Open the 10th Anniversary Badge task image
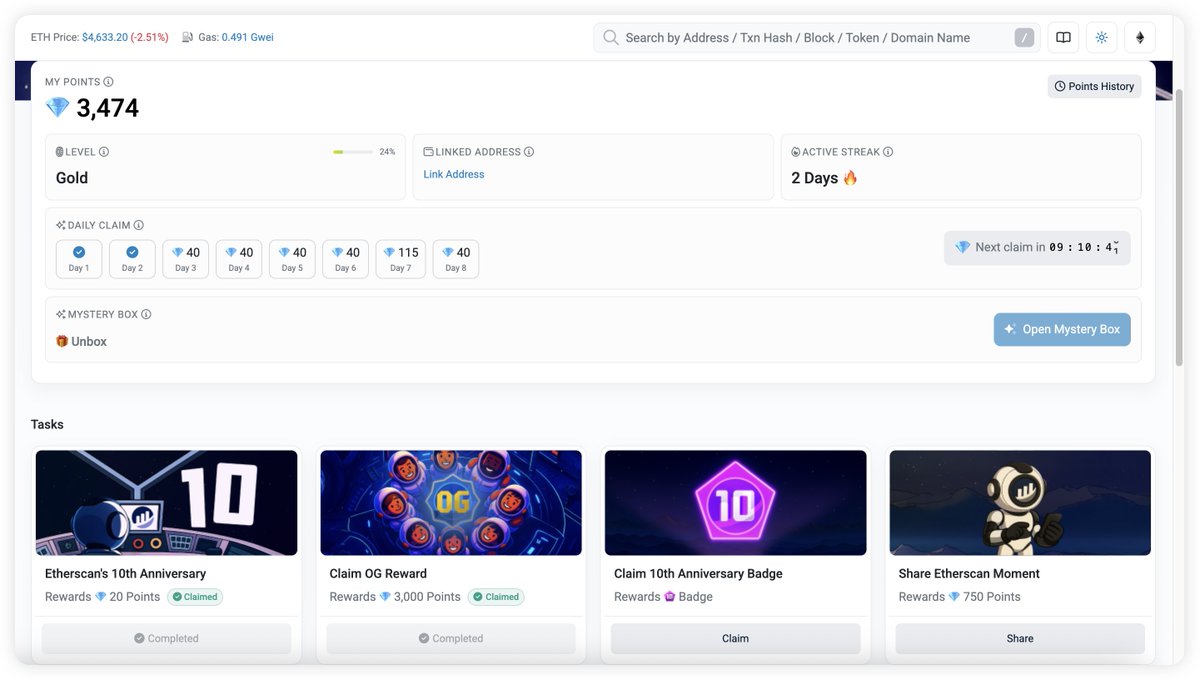The width and height of the screenshot is (1200, 680). coord(736,503)
